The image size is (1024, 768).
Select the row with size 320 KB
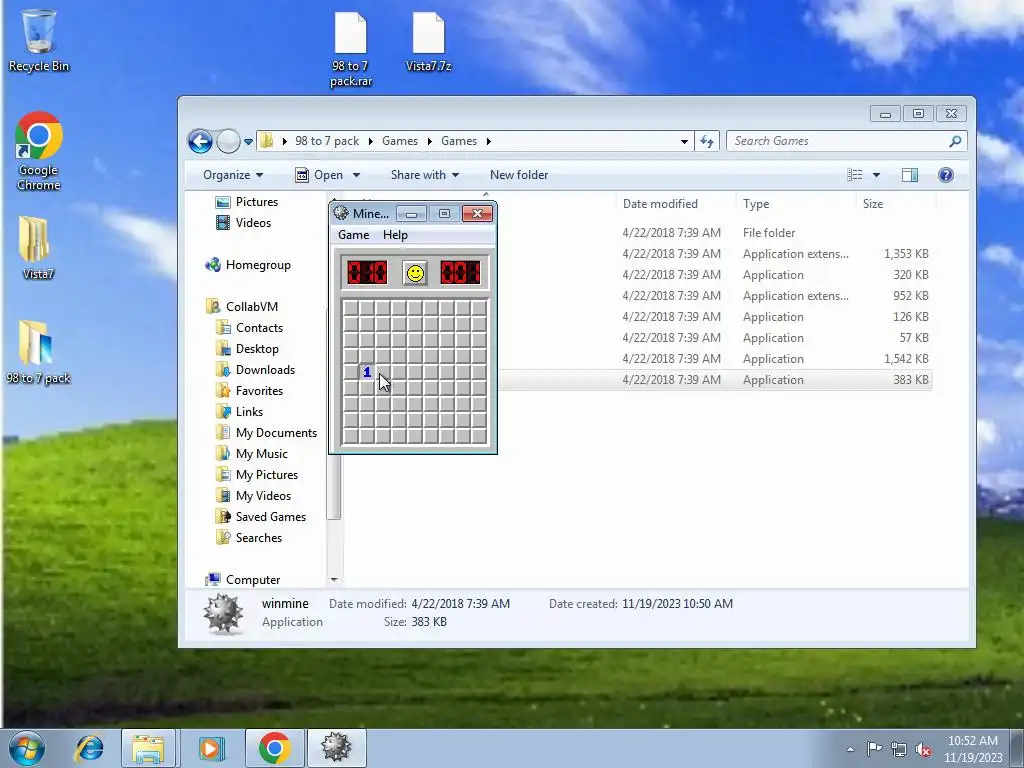click(x=637, y=275)
